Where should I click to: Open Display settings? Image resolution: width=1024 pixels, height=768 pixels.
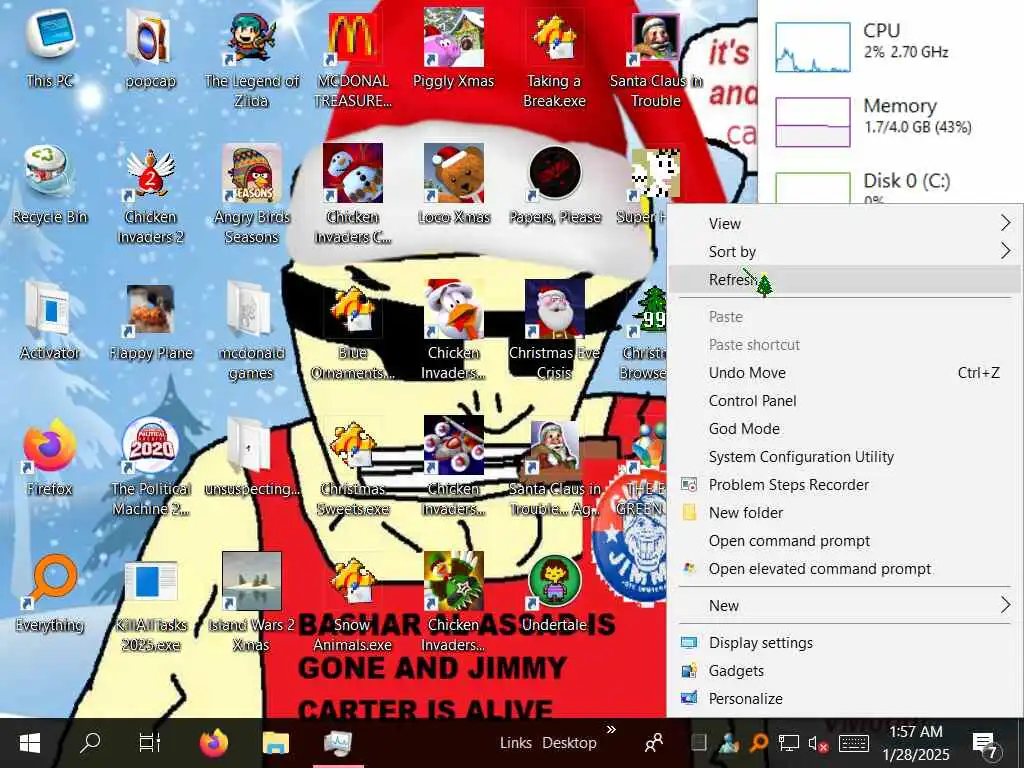844,643
